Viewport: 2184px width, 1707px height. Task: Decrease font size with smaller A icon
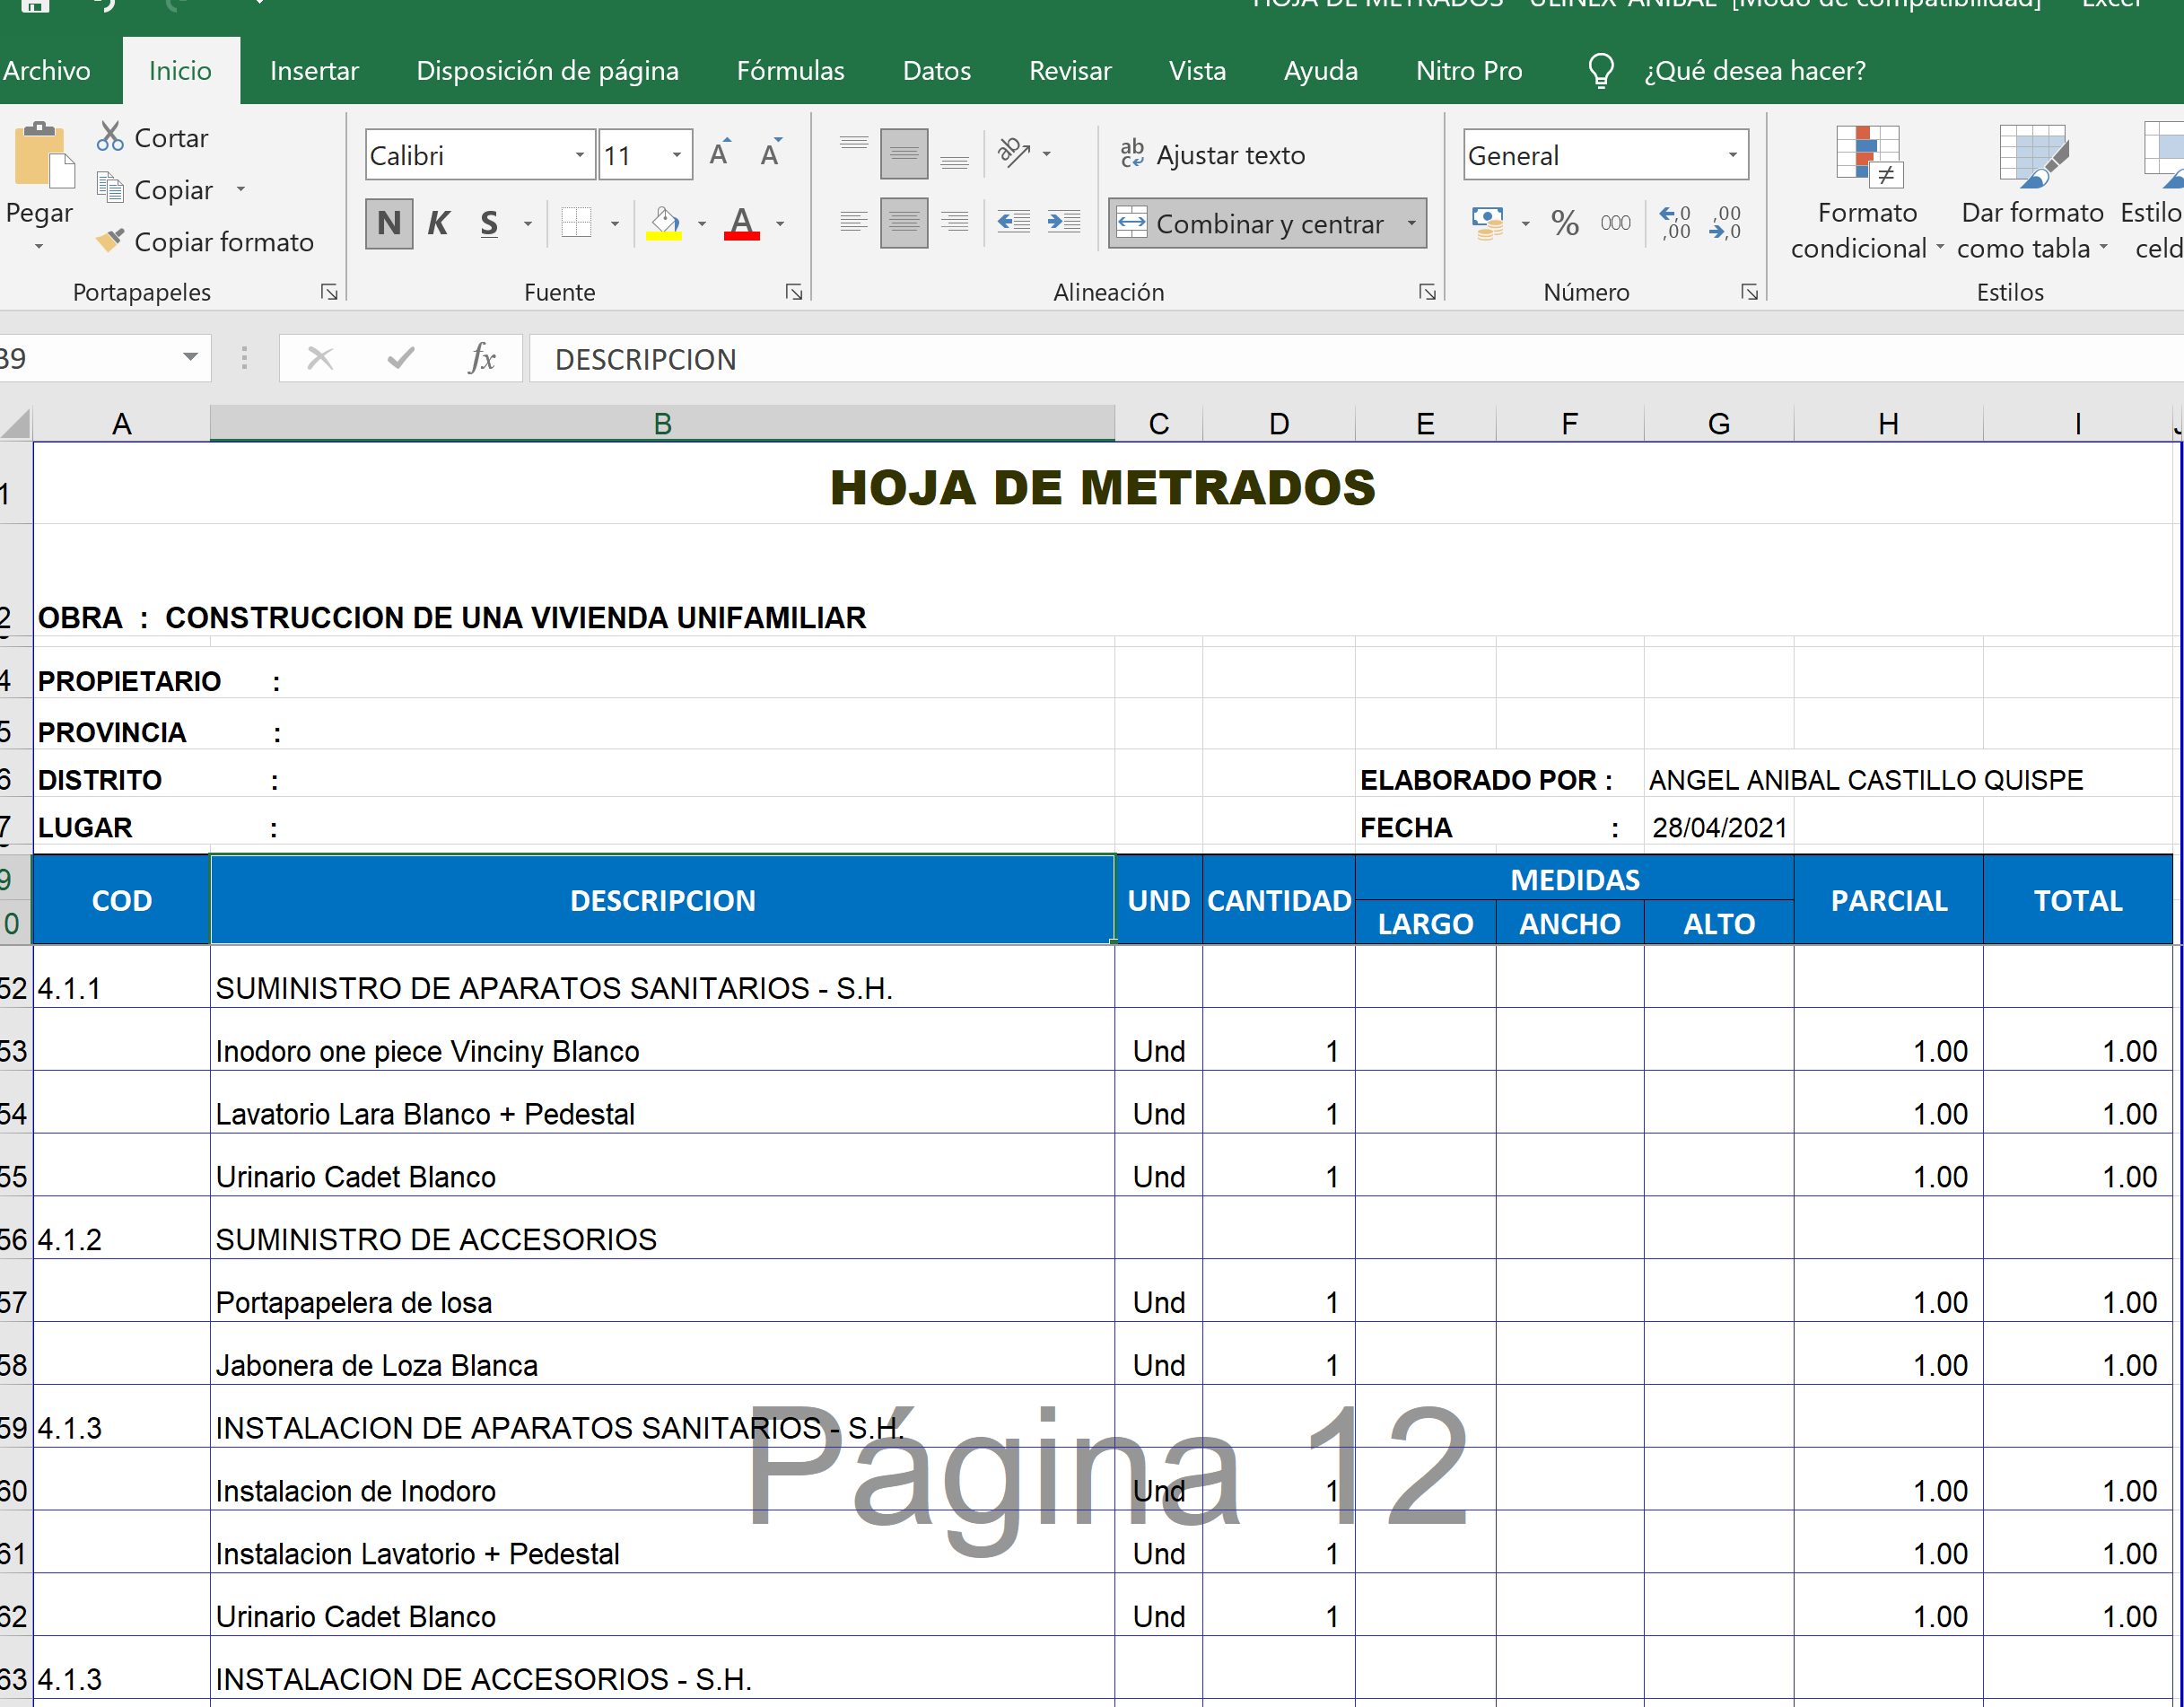pos(770,154)
